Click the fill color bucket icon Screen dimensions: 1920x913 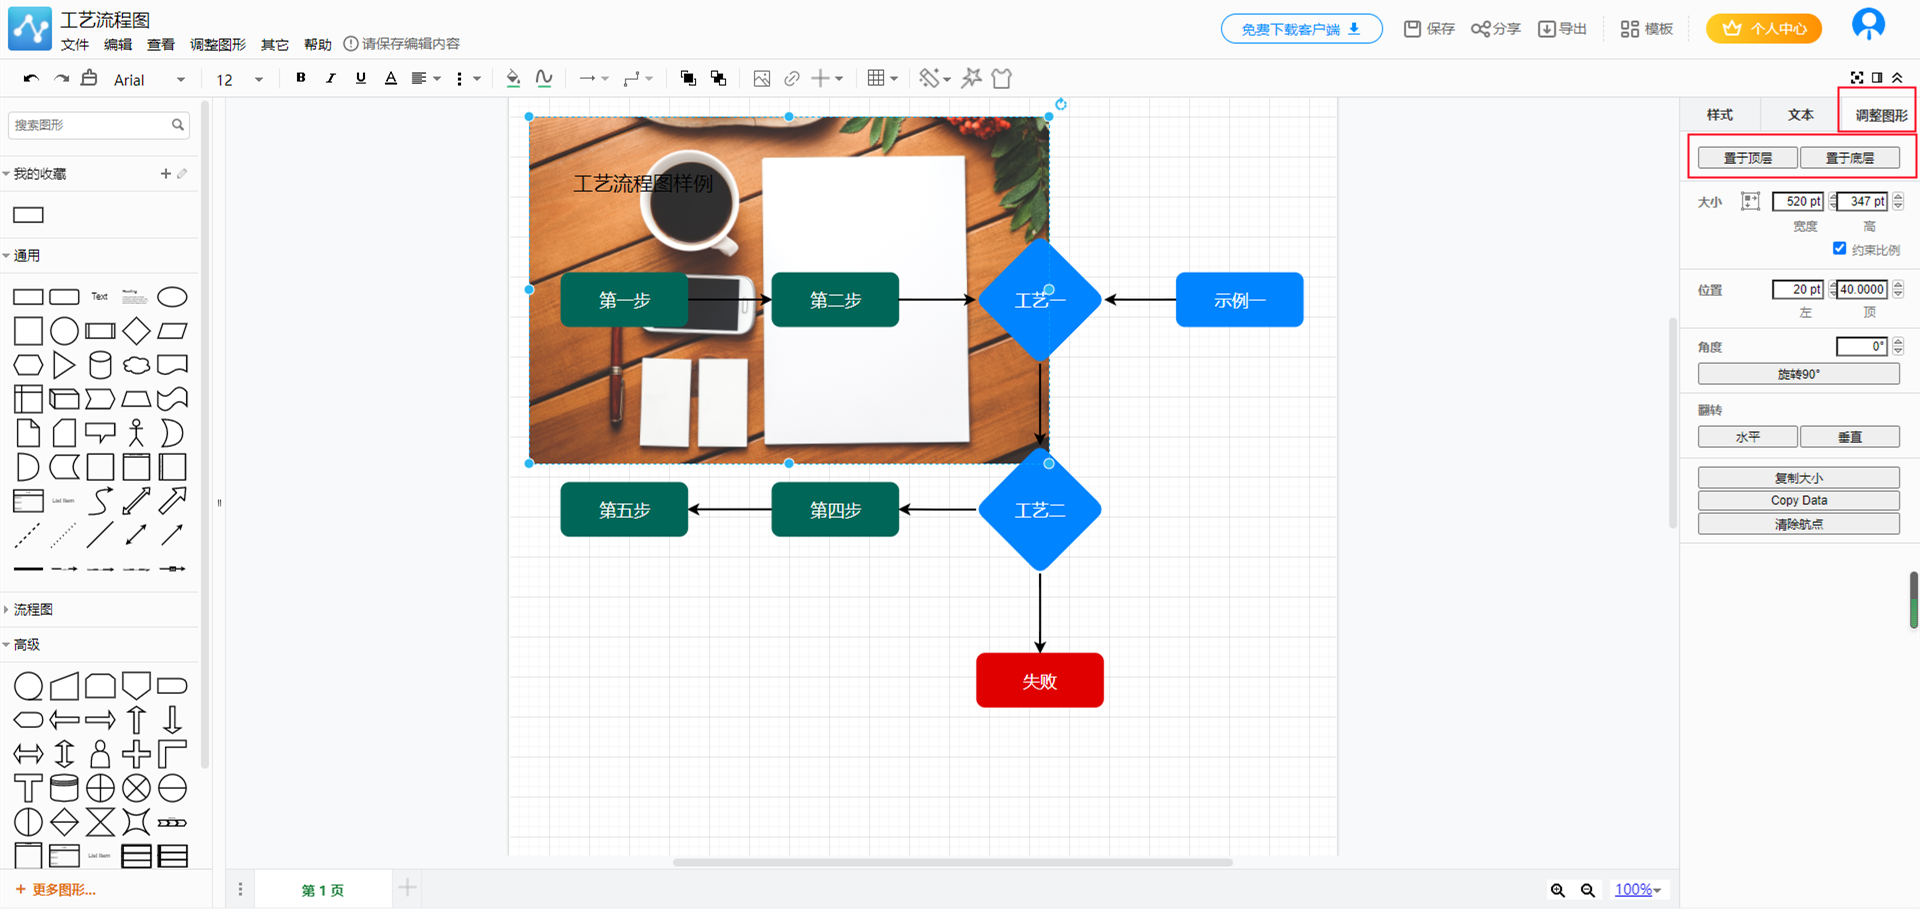513,79
